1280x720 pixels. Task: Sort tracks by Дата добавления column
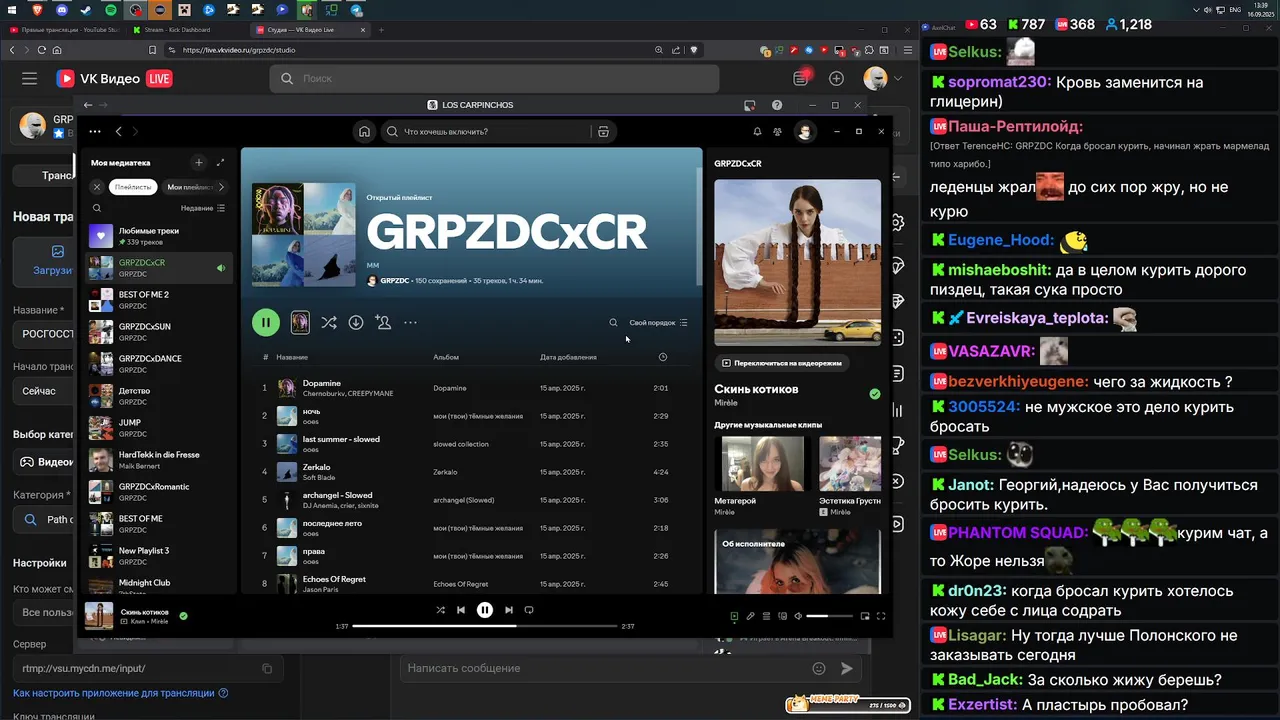tap(568, 357)
